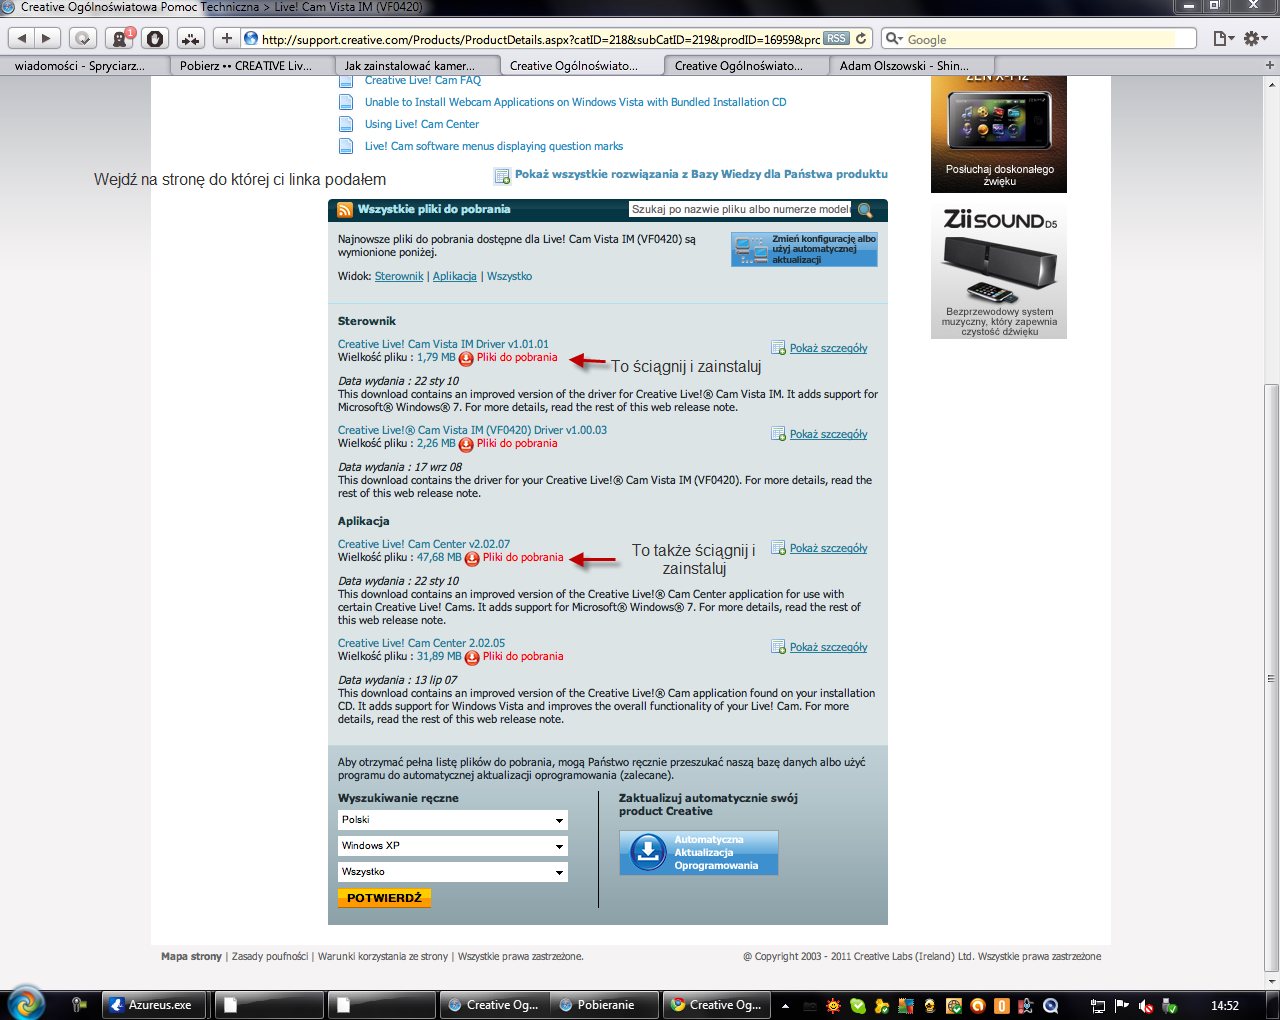Go back with the browser back arrow
Screen dimensions: 1280x1020
[x=22, y=38]
